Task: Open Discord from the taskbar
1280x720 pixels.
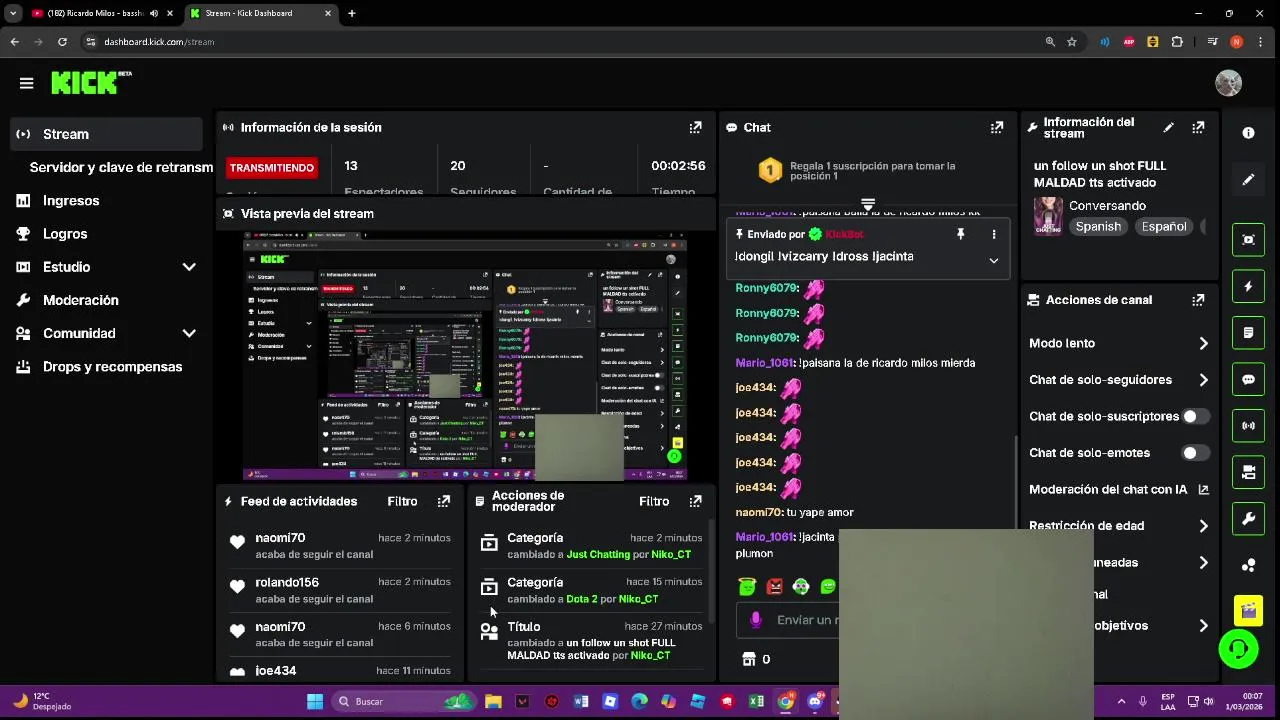Action: coord(815,701)
